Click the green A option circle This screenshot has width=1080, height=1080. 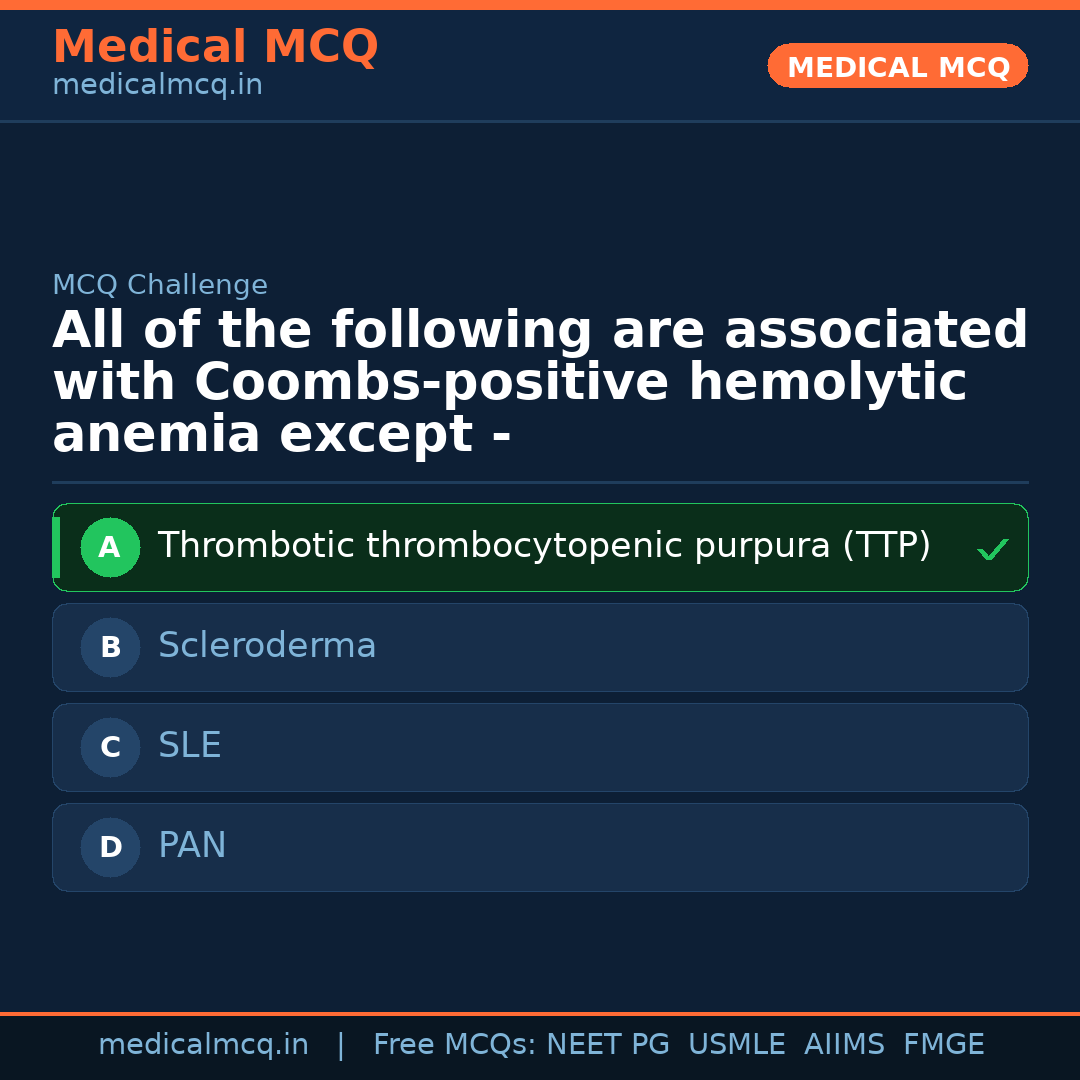pos(110,547)
